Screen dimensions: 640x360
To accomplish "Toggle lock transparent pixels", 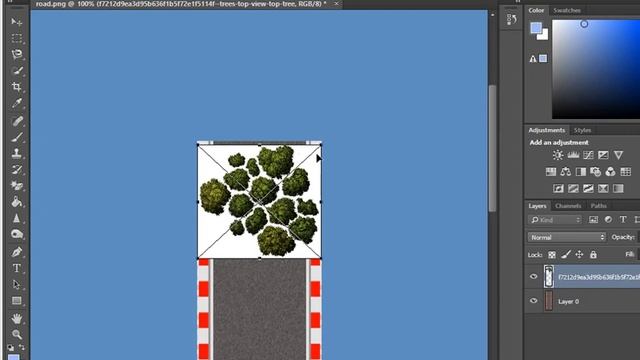I will click(x=552, y=255).
